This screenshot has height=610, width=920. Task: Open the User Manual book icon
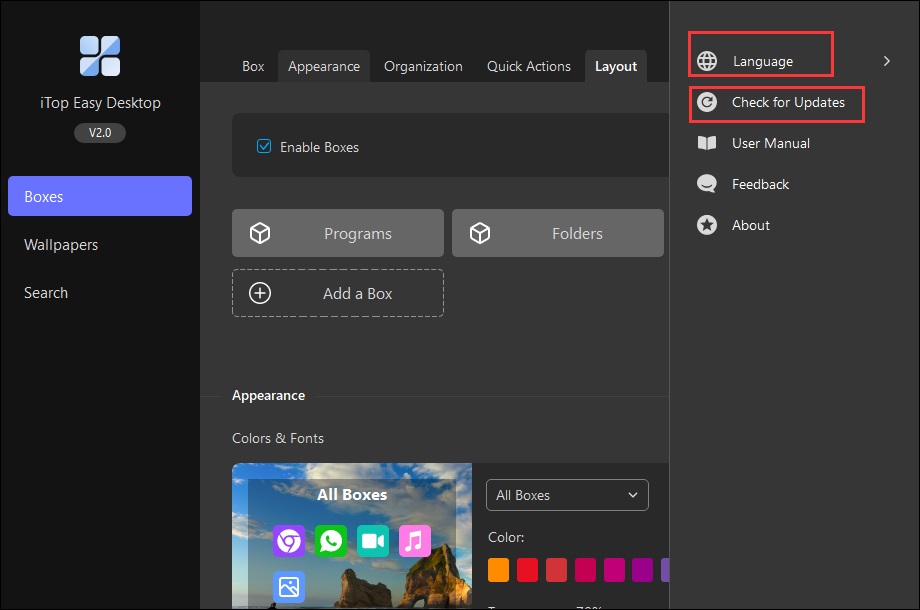pyautogui.click(x=707, y=143)
